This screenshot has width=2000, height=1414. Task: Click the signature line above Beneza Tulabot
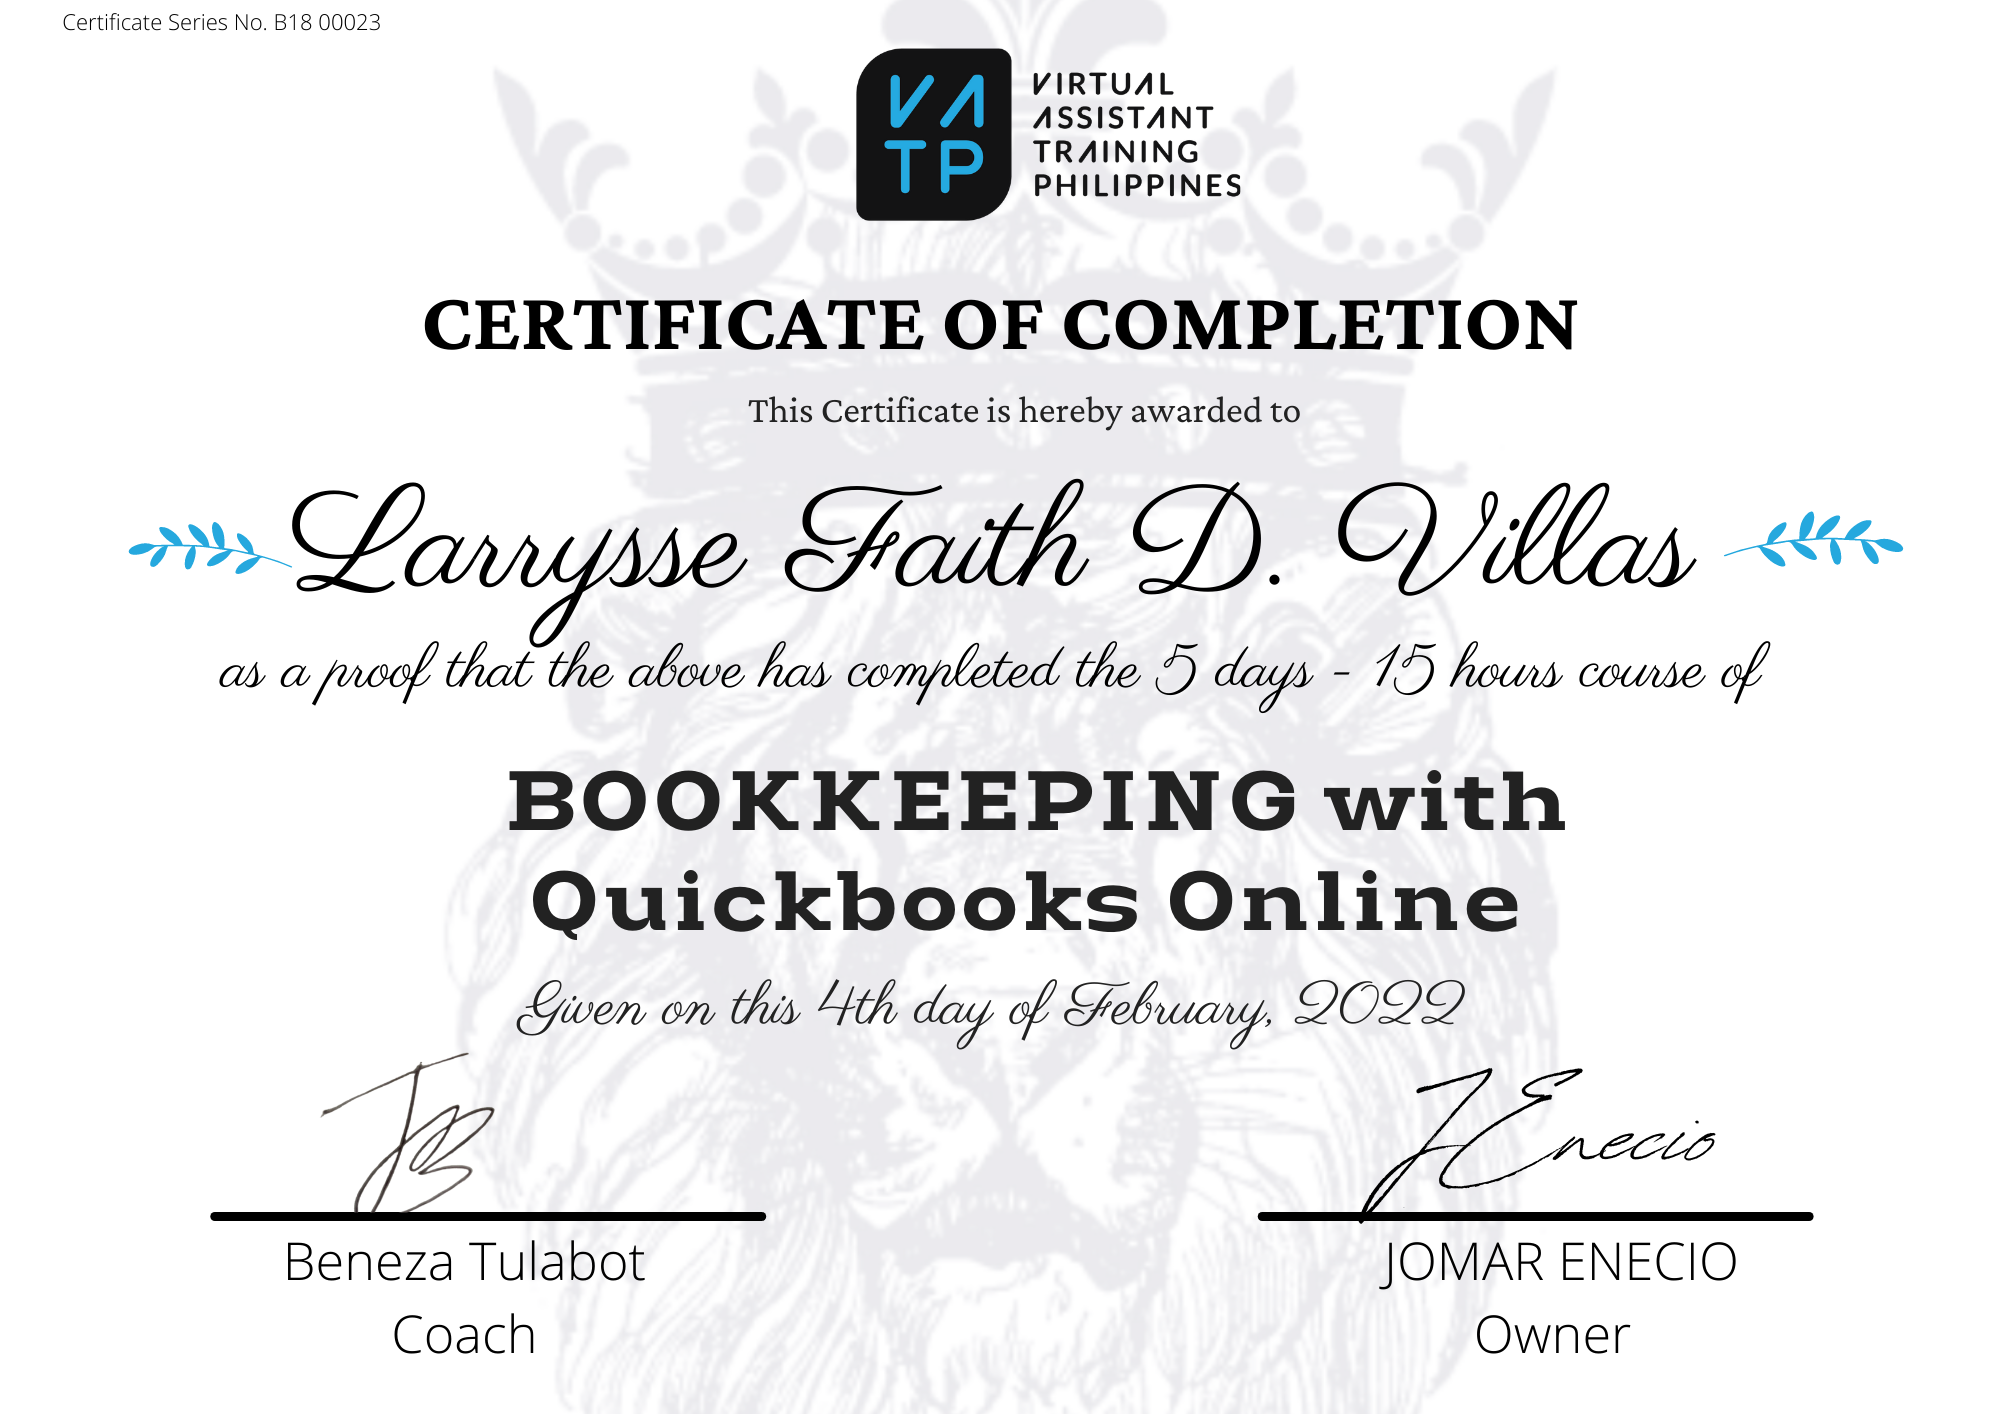tap(485, 1216)
